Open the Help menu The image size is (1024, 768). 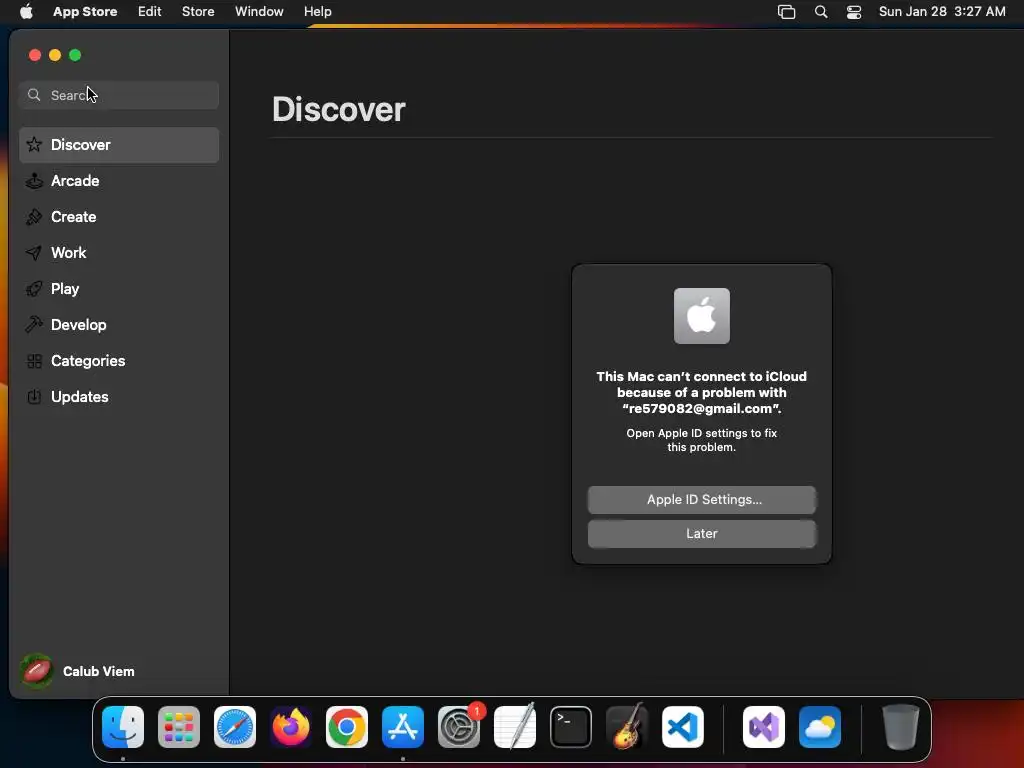tap(317, 11)
